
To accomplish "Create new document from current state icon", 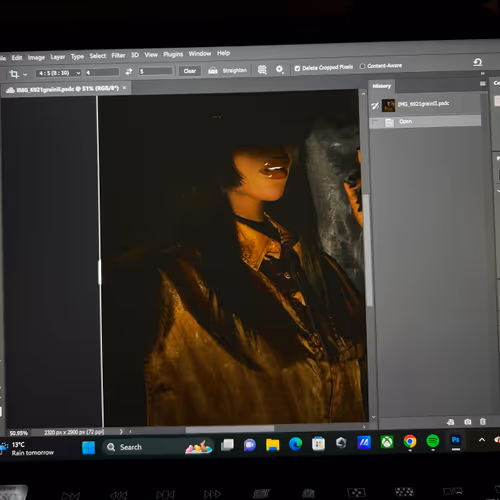I will (x=451, y=422).
